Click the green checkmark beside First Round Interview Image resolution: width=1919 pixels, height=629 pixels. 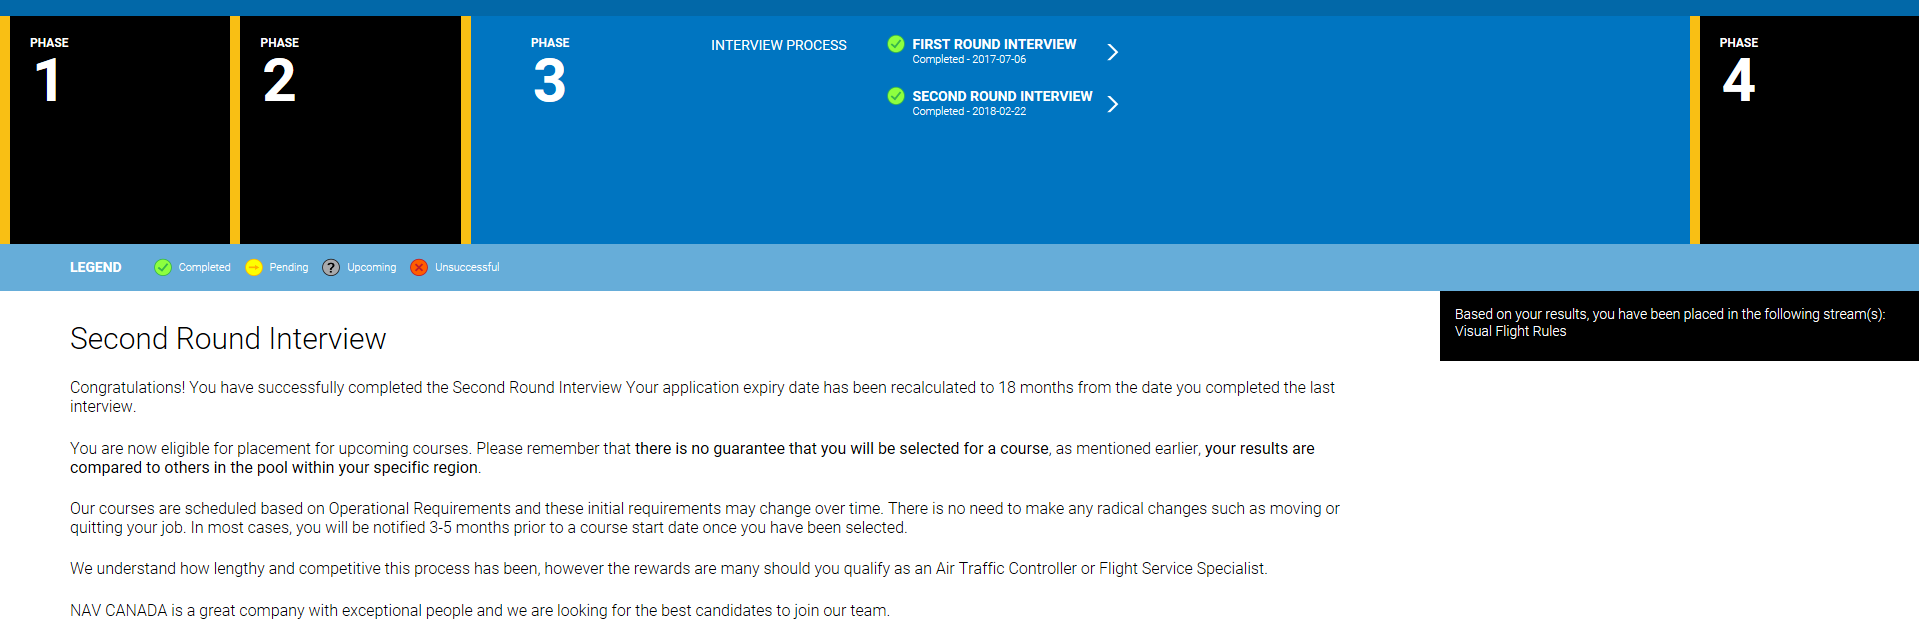click(896, 44)
